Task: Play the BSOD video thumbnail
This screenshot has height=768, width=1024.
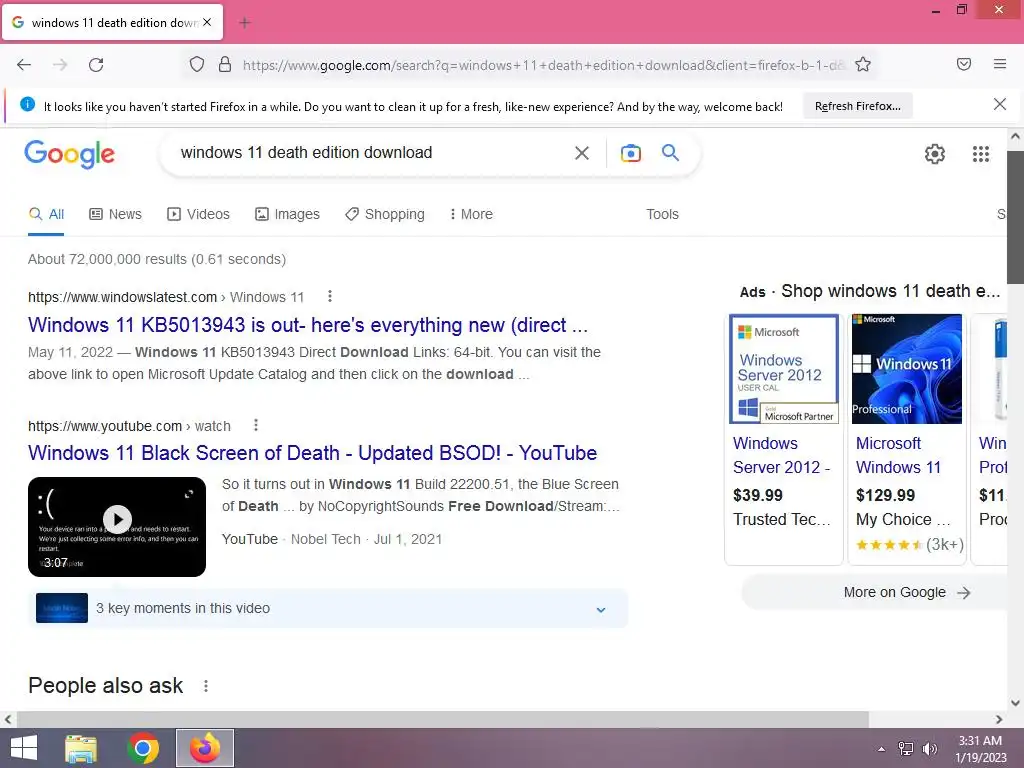Action: coord(117,526)
